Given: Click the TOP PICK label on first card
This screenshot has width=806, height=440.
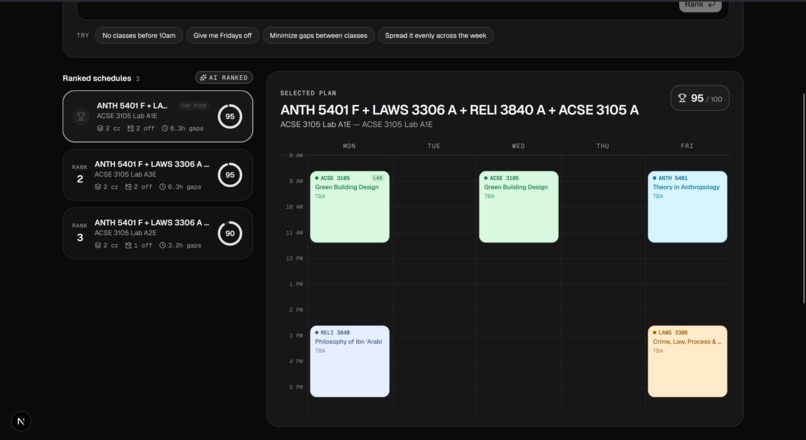Looking at the screenshot, I should 194,106.
